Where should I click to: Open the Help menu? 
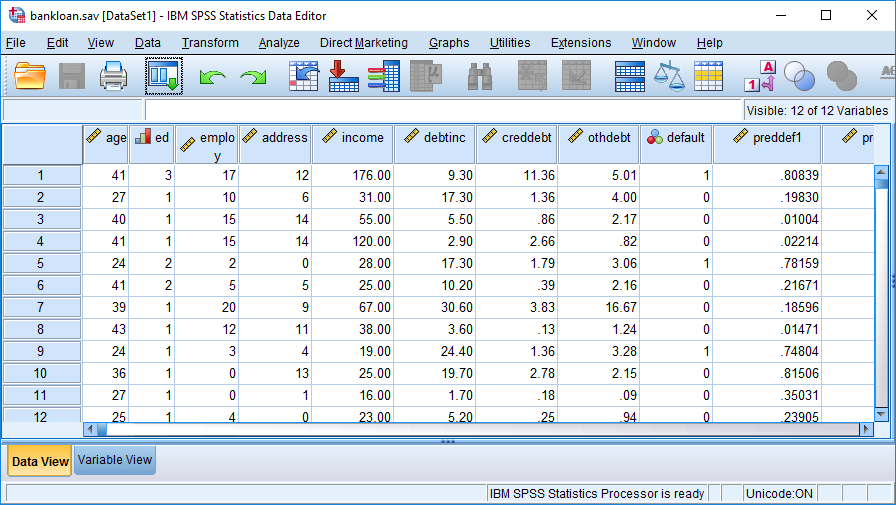click(x=709, y=43)
